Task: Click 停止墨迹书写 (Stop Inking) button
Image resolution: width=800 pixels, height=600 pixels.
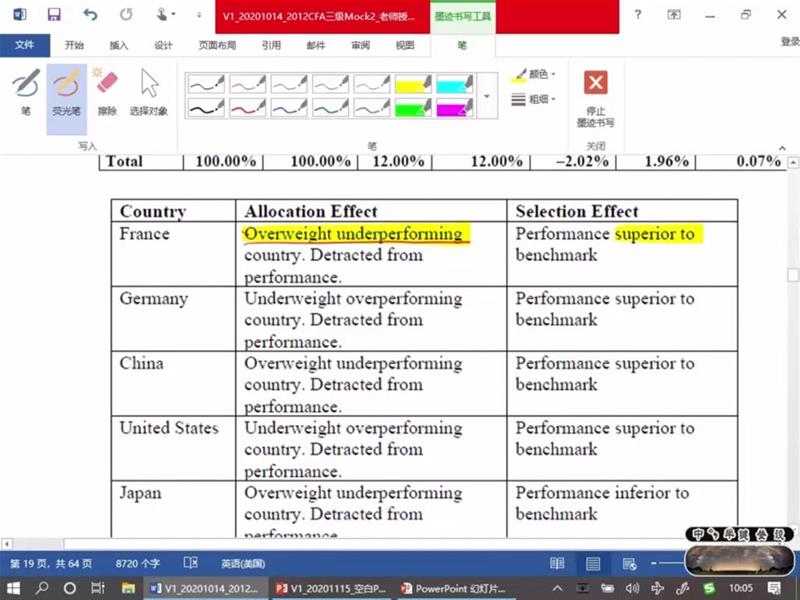Action: (x=596, y=98)
